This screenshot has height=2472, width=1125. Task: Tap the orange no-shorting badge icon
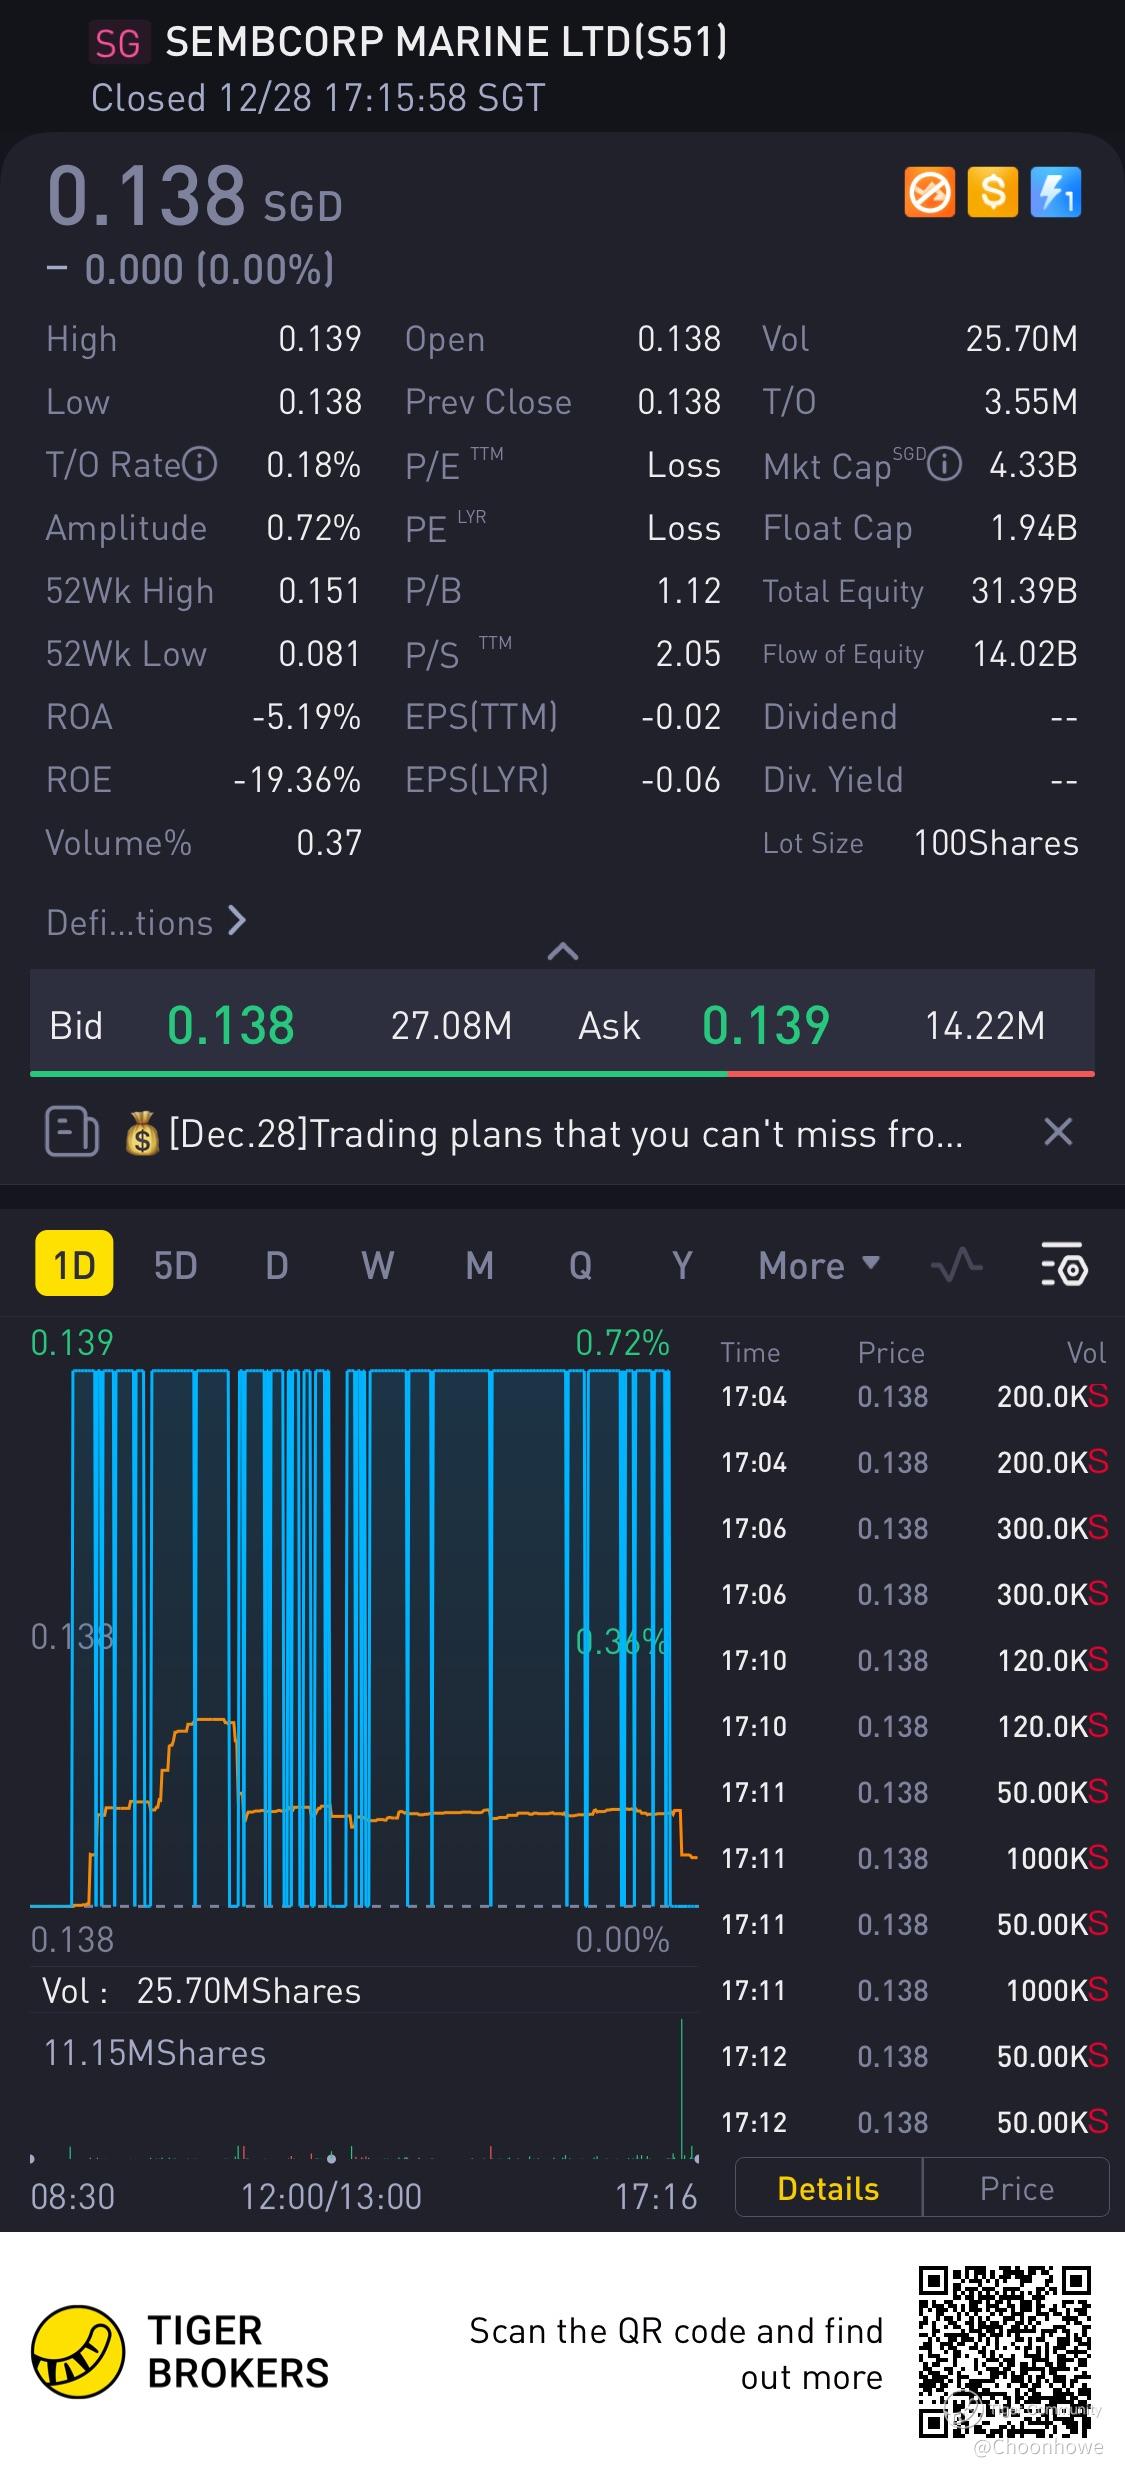(929, 192)
